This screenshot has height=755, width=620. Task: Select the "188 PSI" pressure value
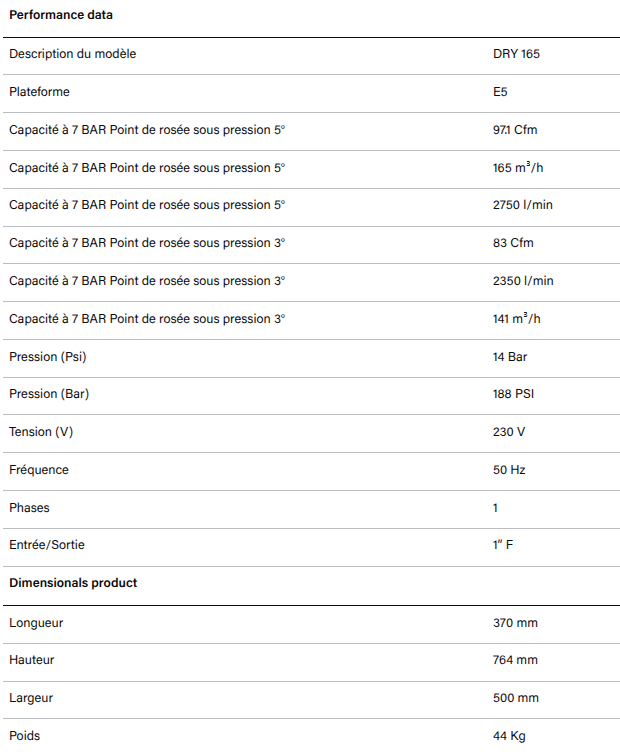coord(513,394)
